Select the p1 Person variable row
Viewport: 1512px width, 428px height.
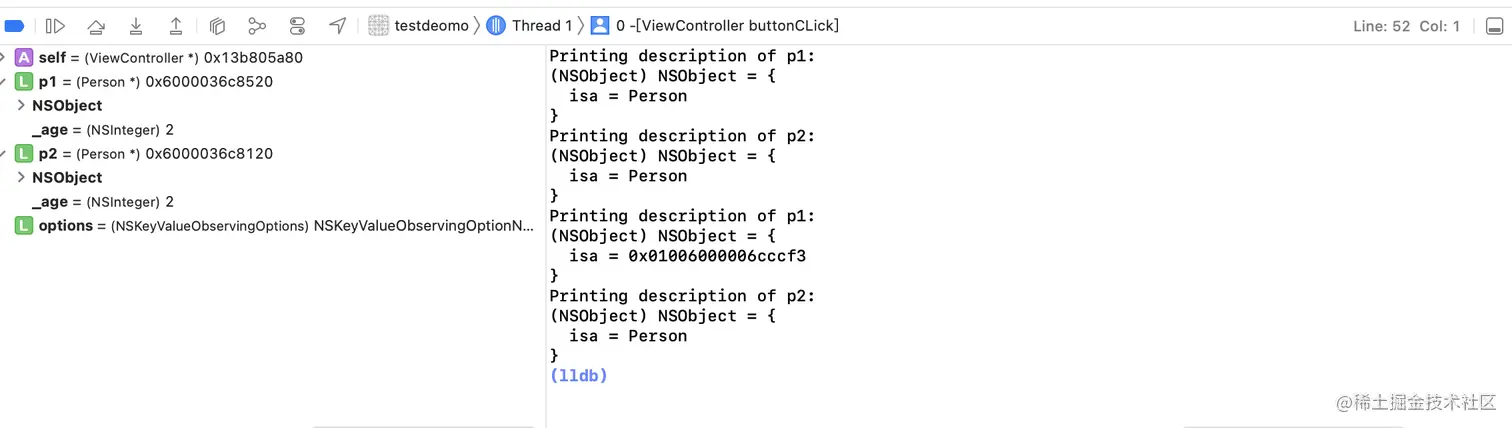155,82
